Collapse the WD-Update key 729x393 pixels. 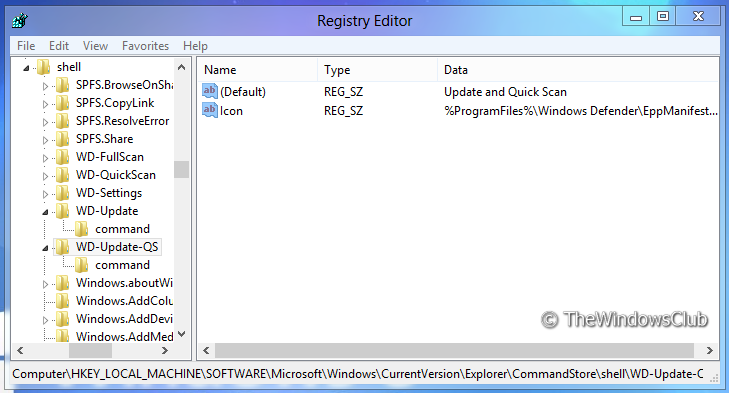45,212
